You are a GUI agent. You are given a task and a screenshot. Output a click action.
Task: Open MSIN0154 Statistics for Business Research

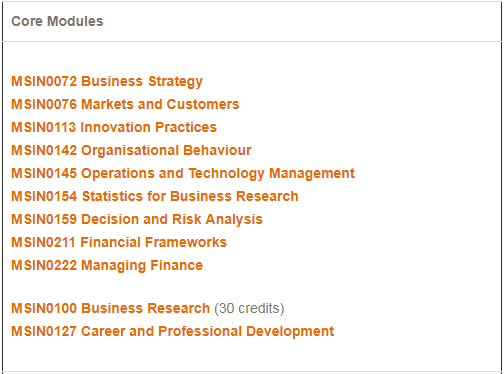click(155, 196)
